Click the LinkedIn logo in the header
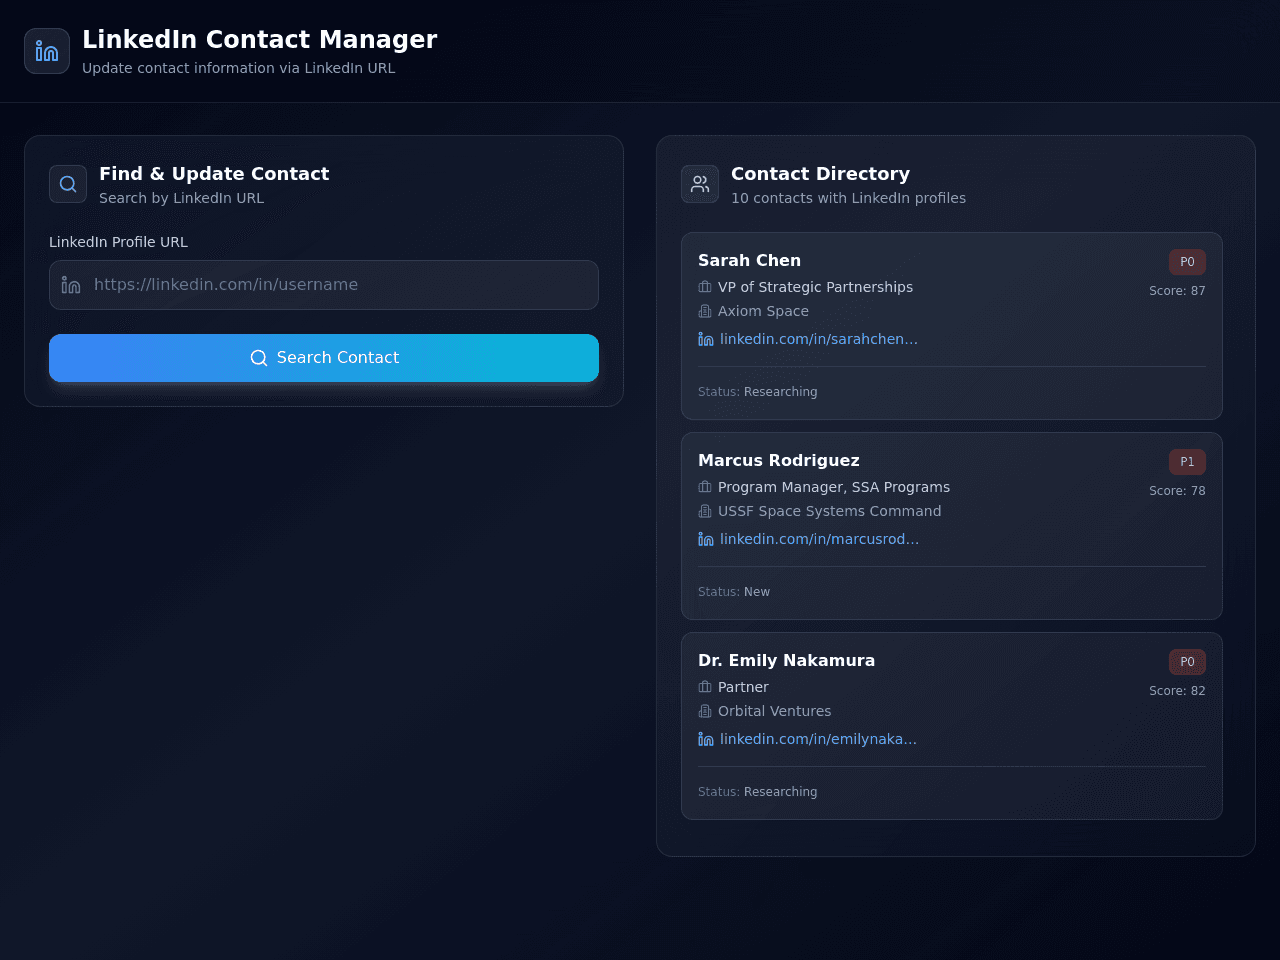This screenshot has height=960, width=1280. [47, 51]
